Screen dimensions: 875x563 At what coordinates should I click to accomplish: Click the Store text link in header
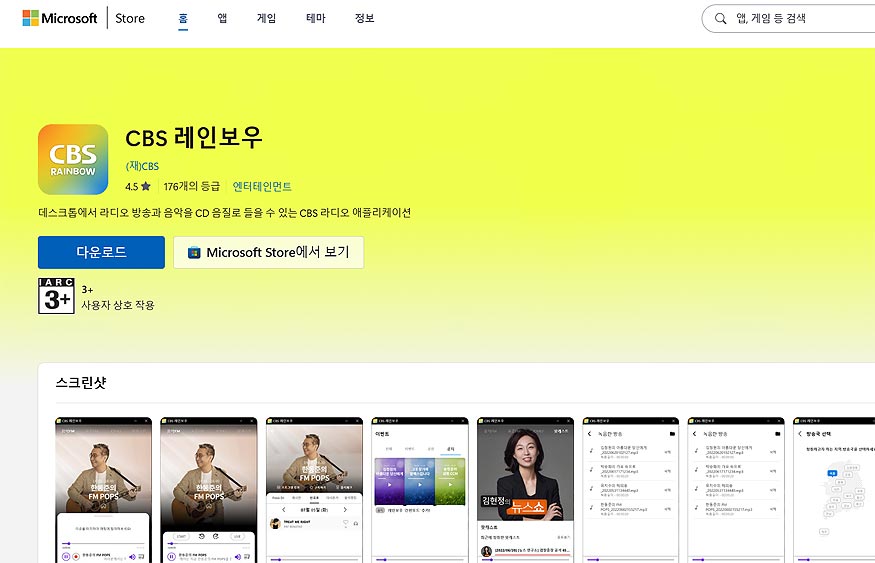(x=130, y=18)
